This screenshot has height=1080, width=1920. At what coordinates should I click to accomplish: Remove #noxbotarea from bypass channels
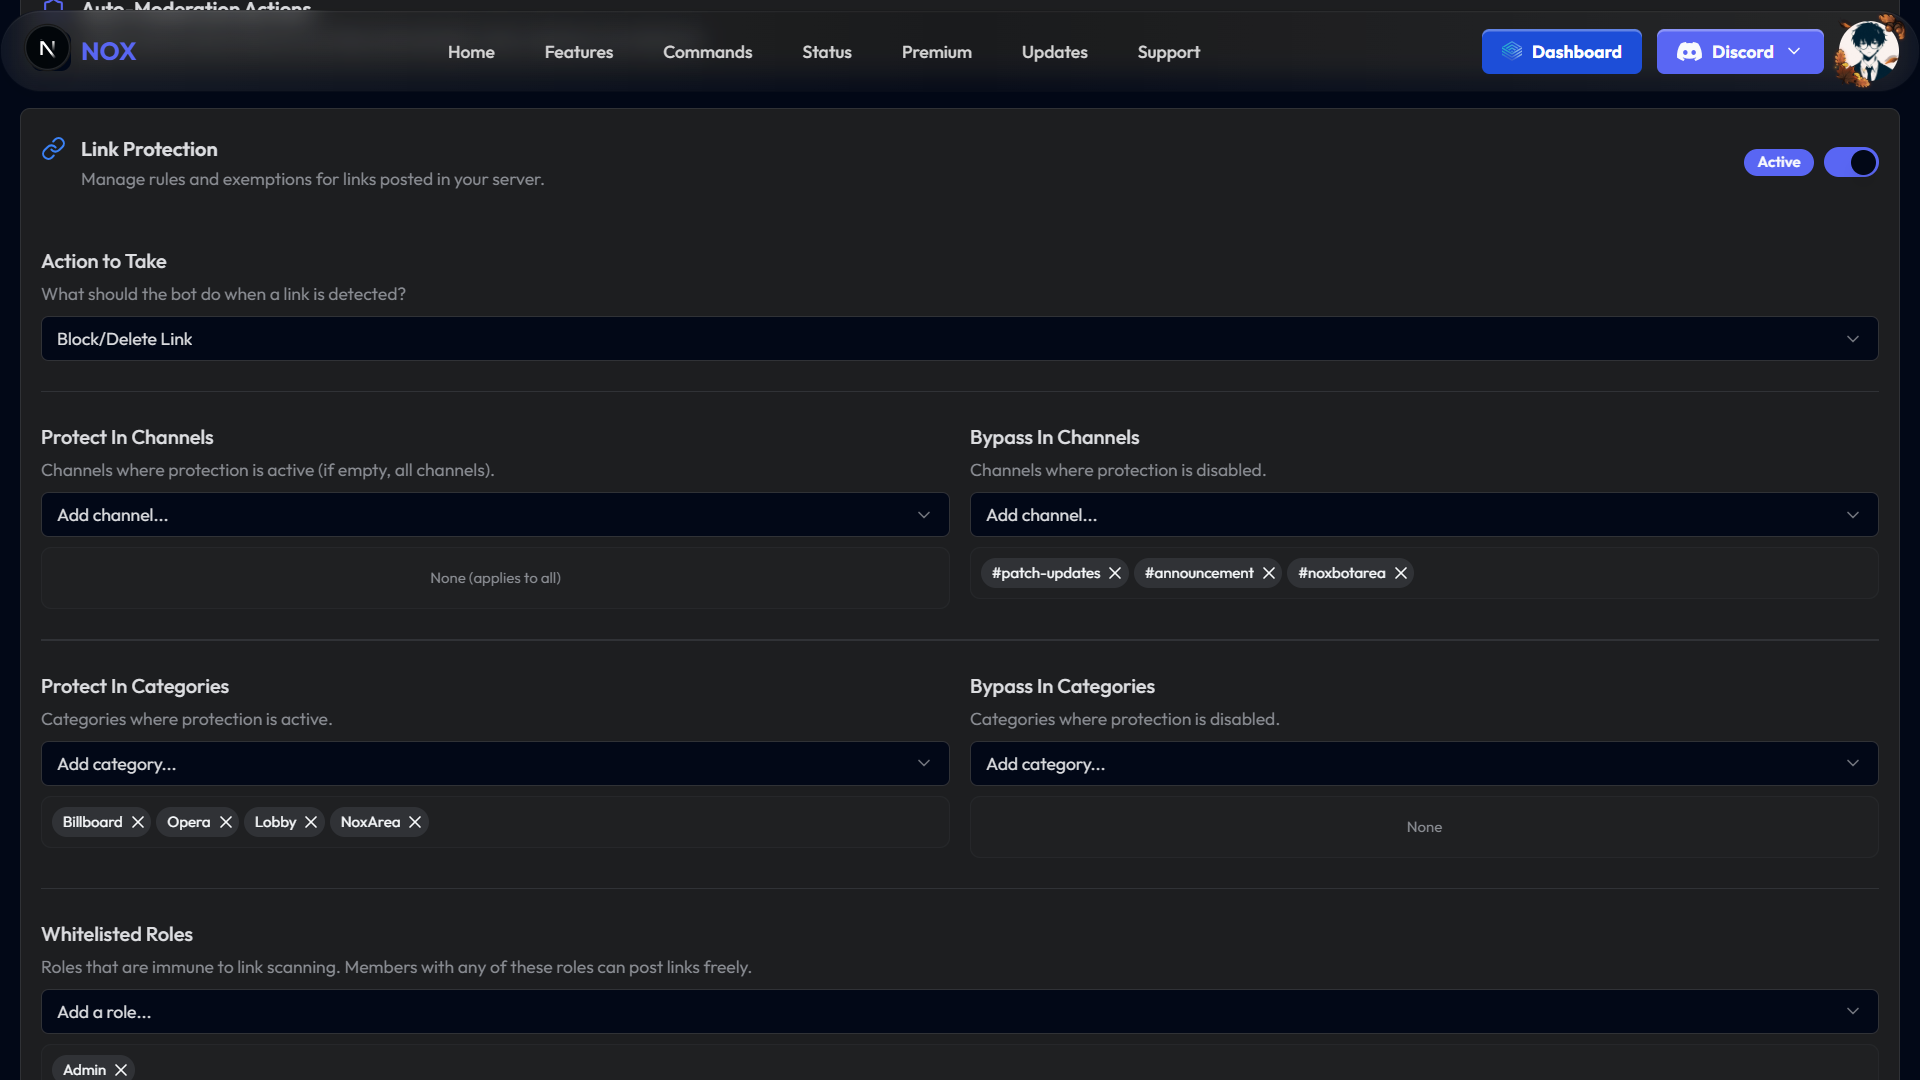1401,573
